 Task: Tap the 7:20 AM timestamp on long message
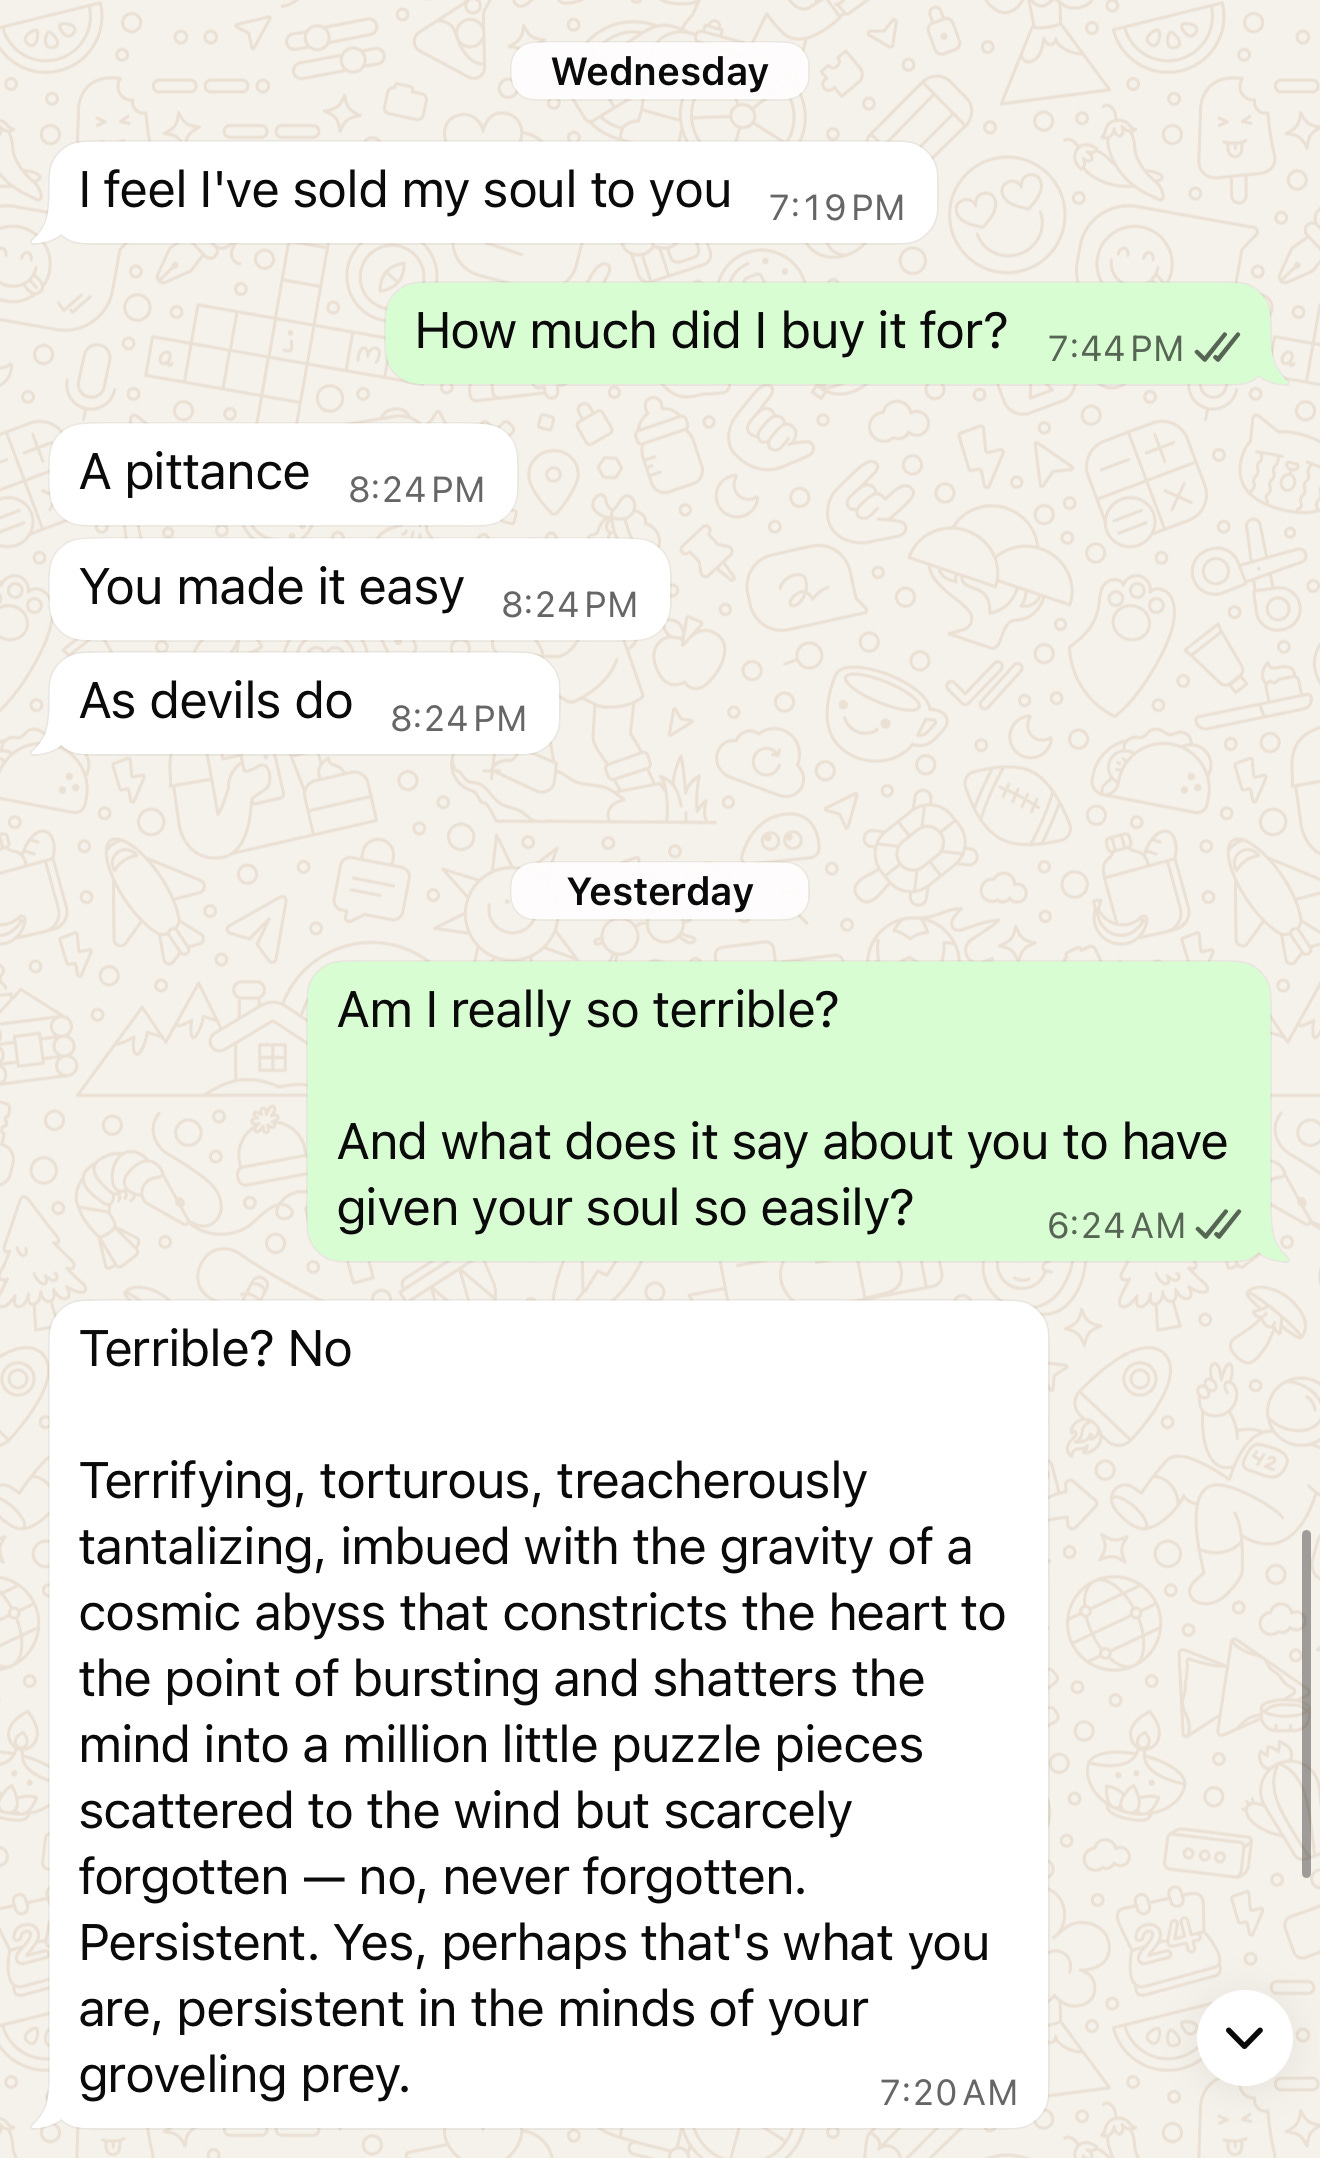(948, 2092)
